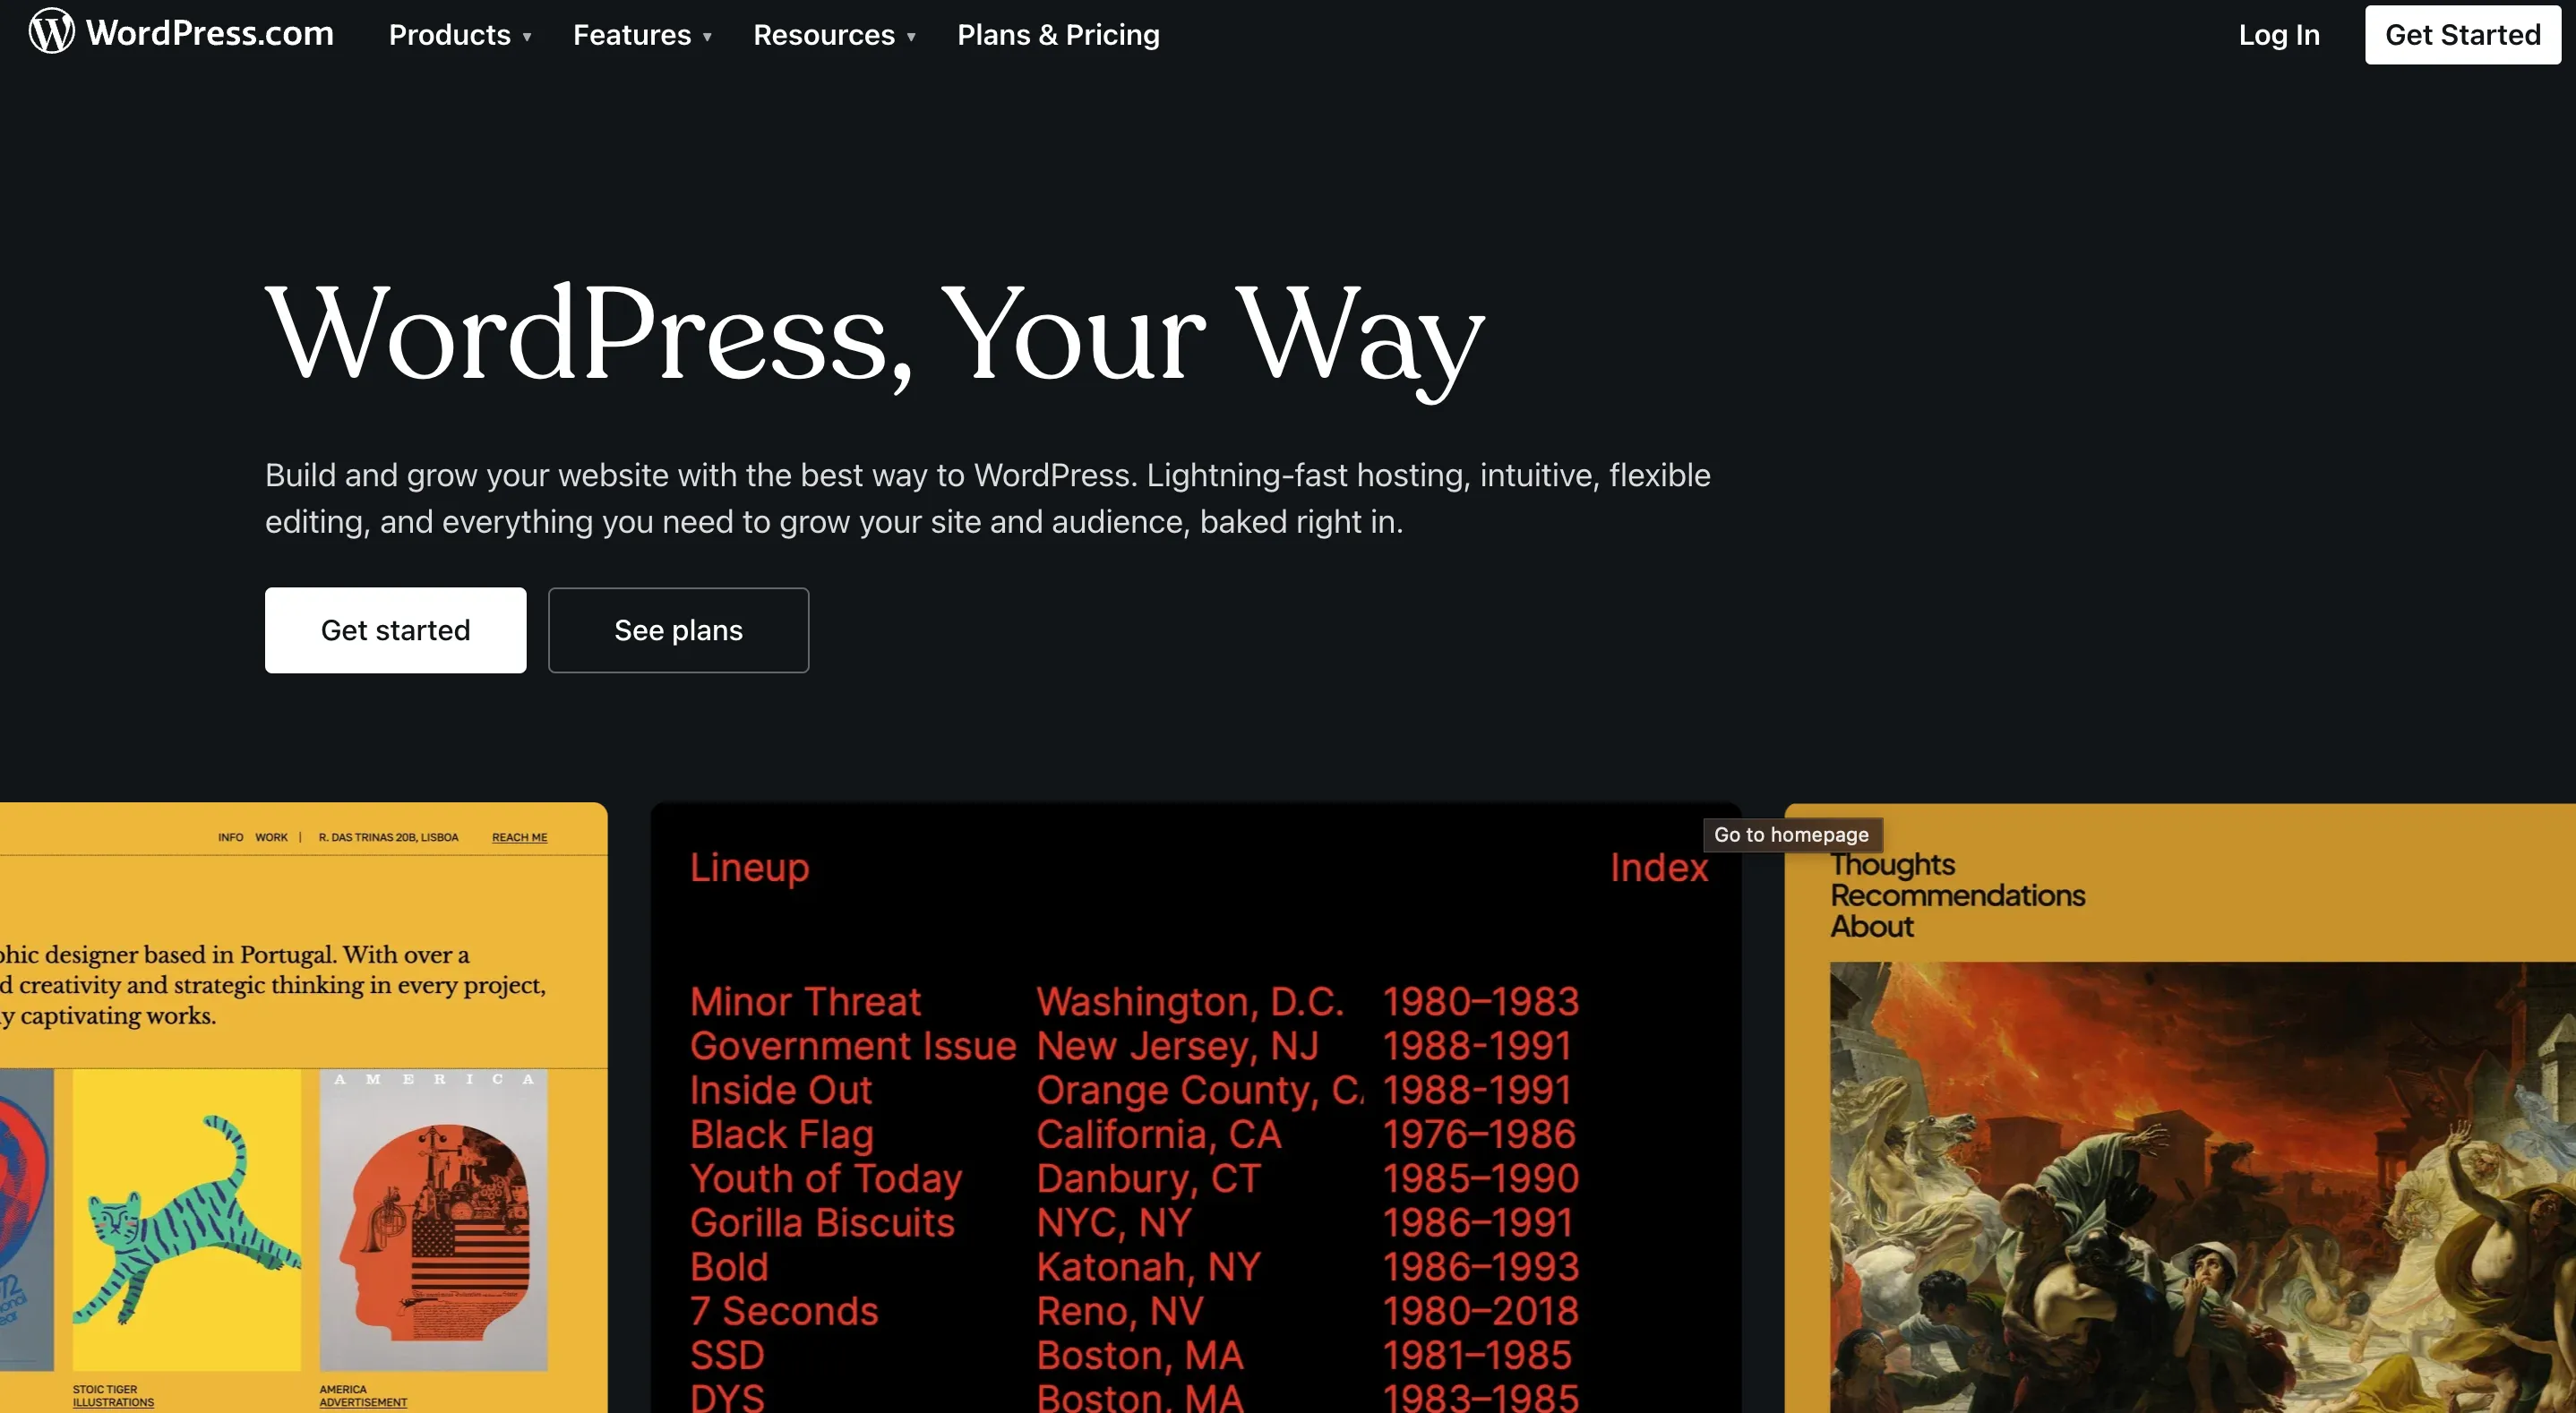Click the Get started hero CTA
Viewport: 2576px width, 1413px height.
coord(395,629)
